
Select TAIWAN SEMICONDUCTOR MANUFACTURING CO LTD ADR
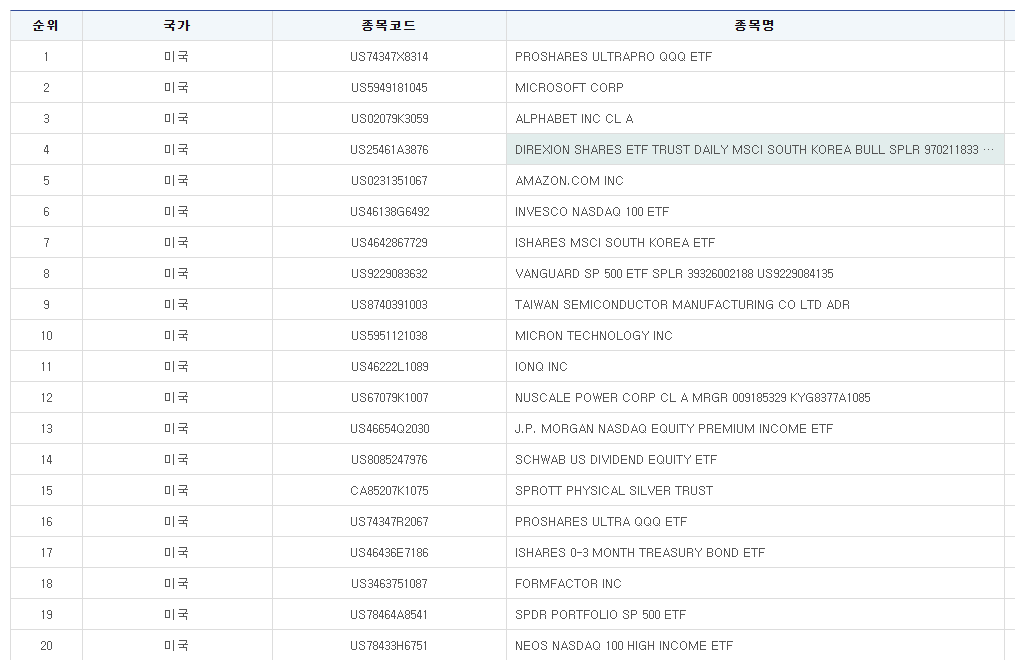pyautogui.click(x=682, y=305)
